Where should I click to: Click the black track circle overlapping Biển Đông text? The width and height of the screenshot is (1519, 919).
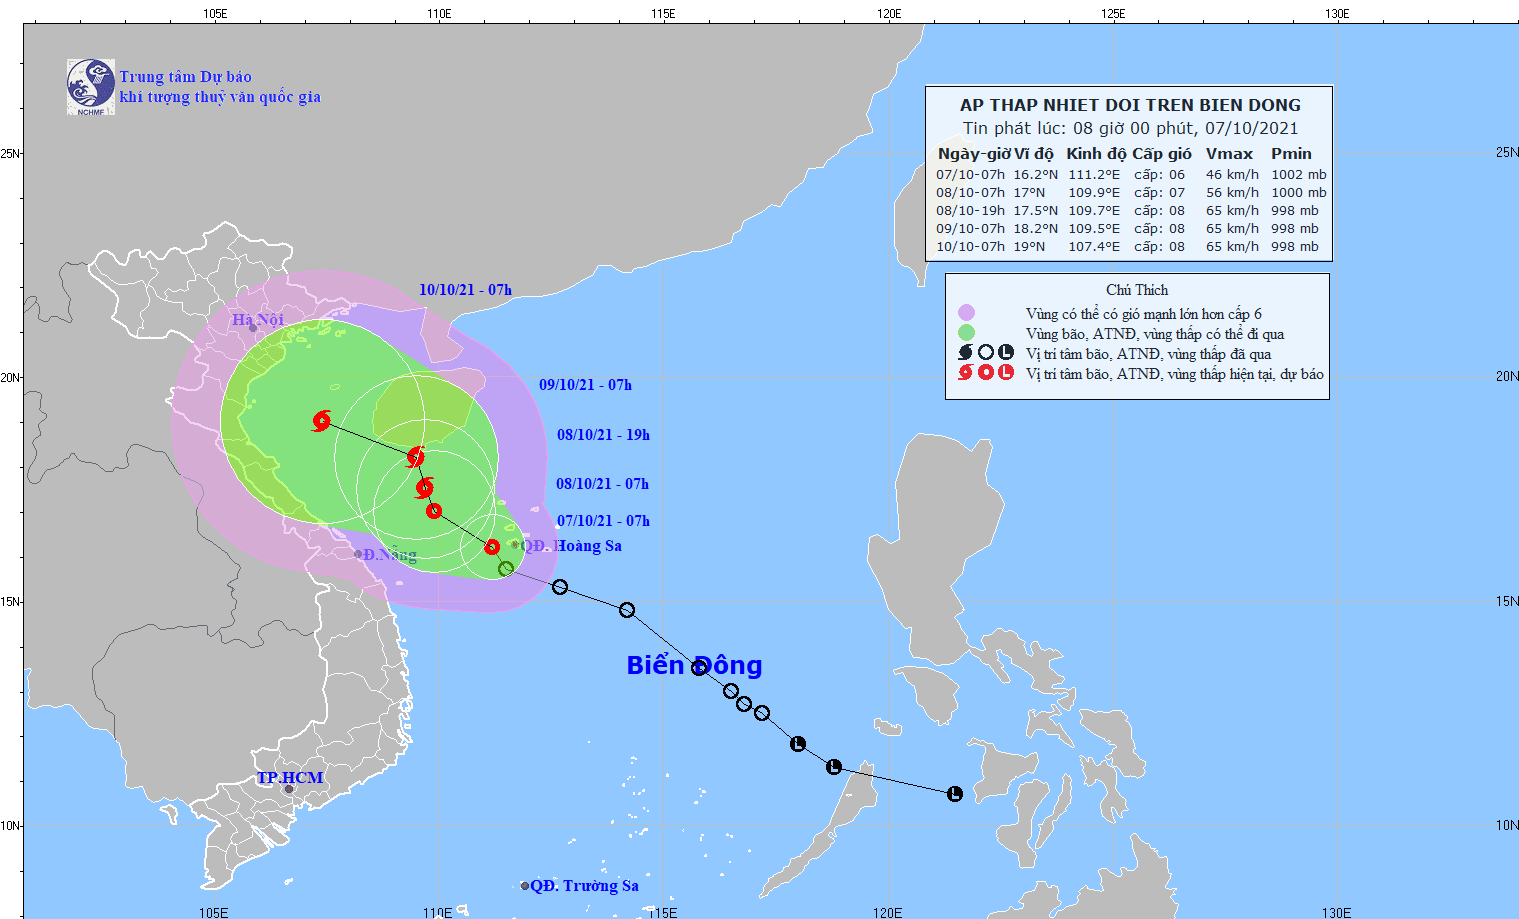click(699, 667)
